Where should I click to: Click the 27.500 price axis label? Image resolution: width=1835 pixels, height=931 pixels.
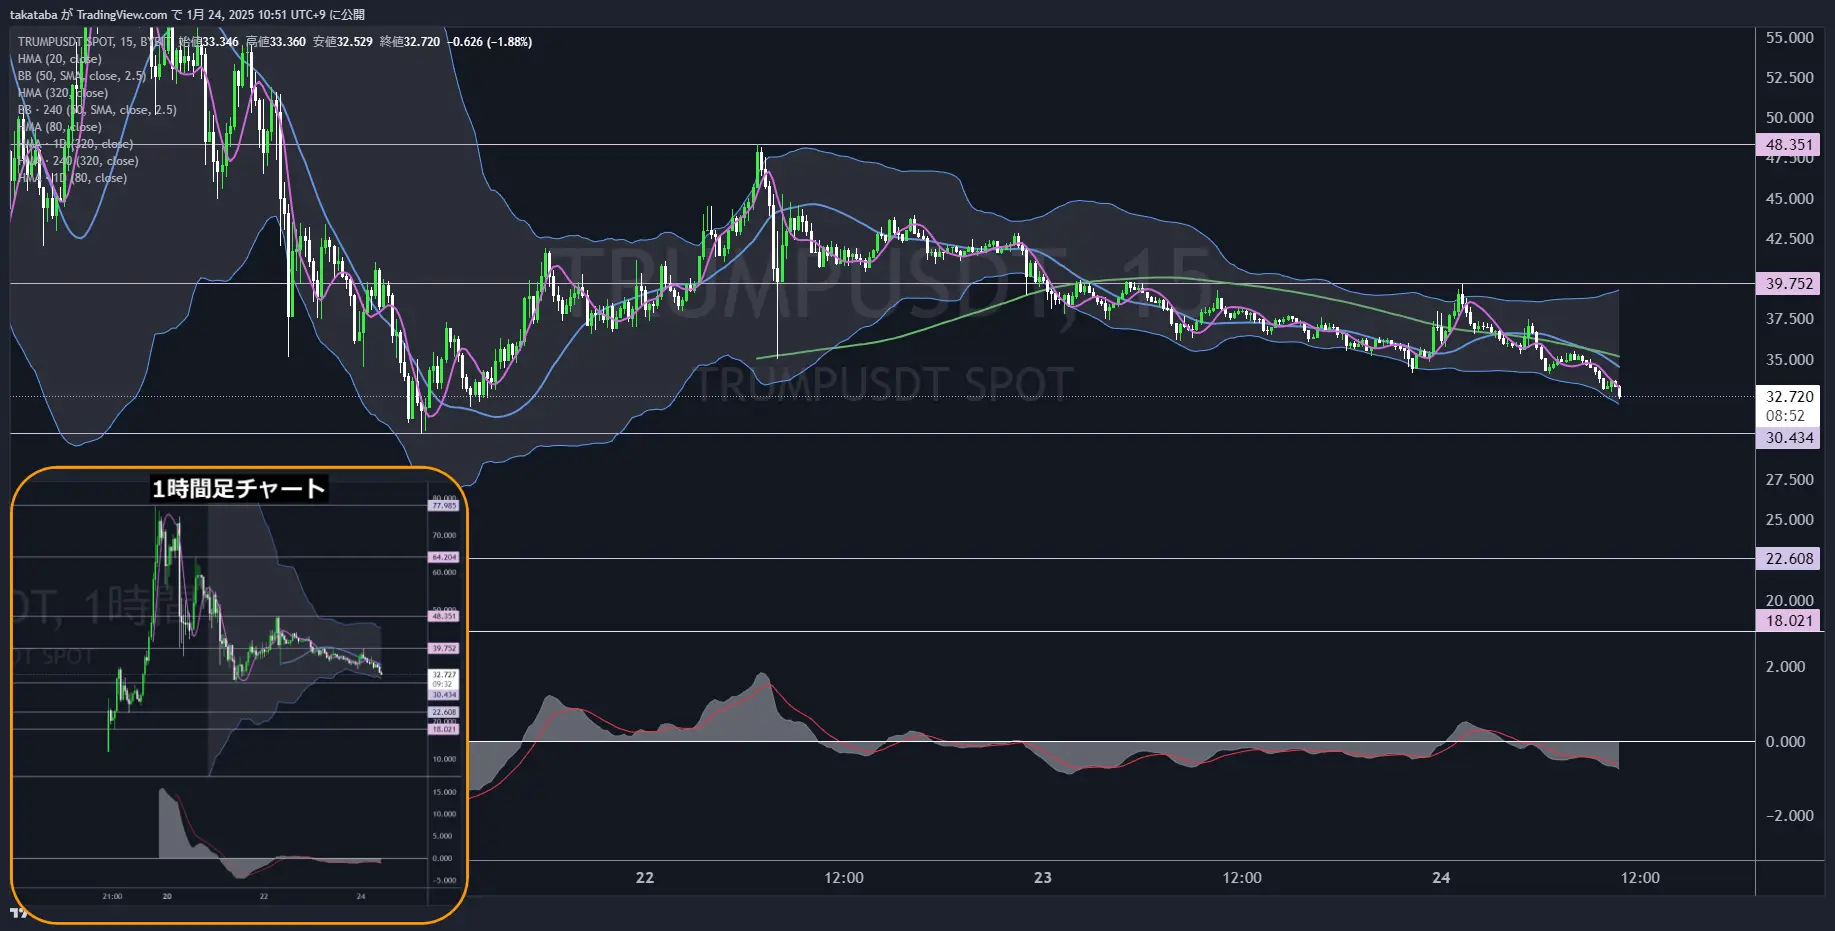pyautogui.click(x=1789, y=480)
